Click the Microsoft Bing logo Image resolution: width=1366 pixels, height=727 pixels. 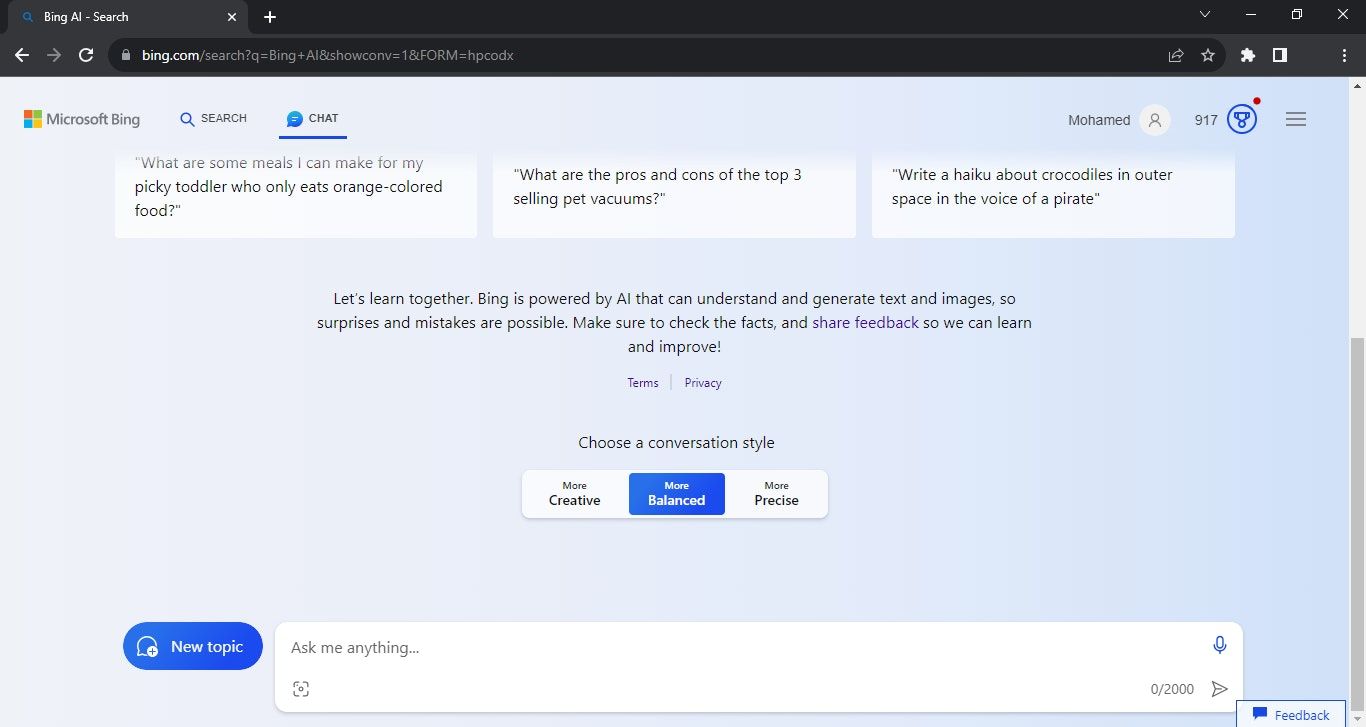(82, 119)
